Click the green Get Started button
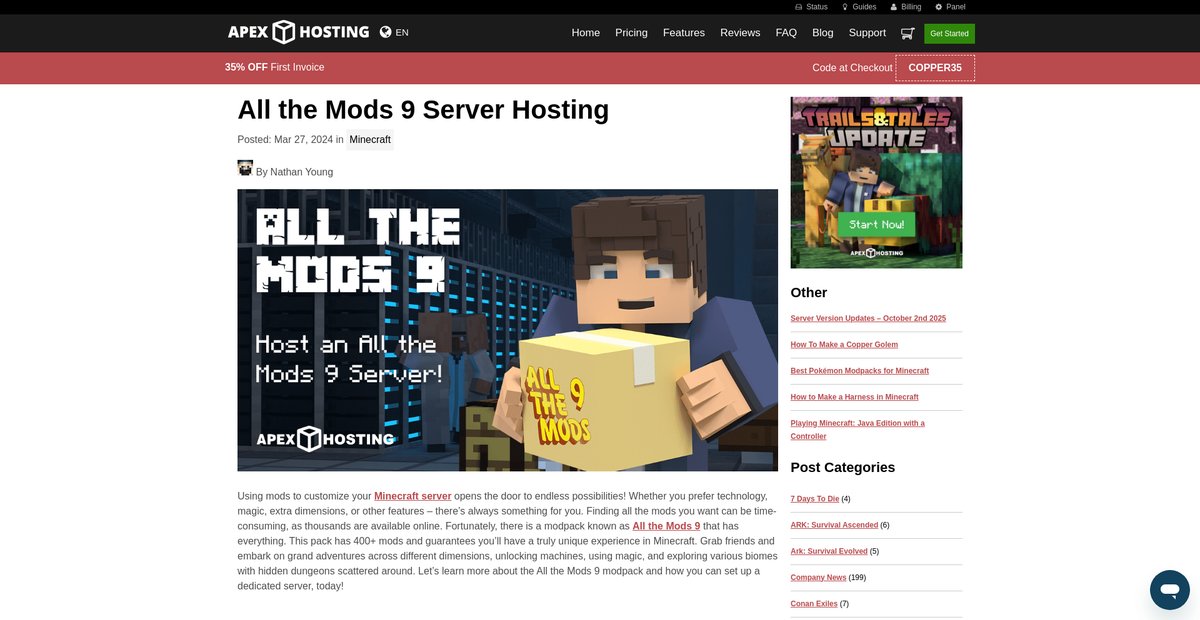The height and width of the screenshot is (620, 1200). click(x=949, y=33)
